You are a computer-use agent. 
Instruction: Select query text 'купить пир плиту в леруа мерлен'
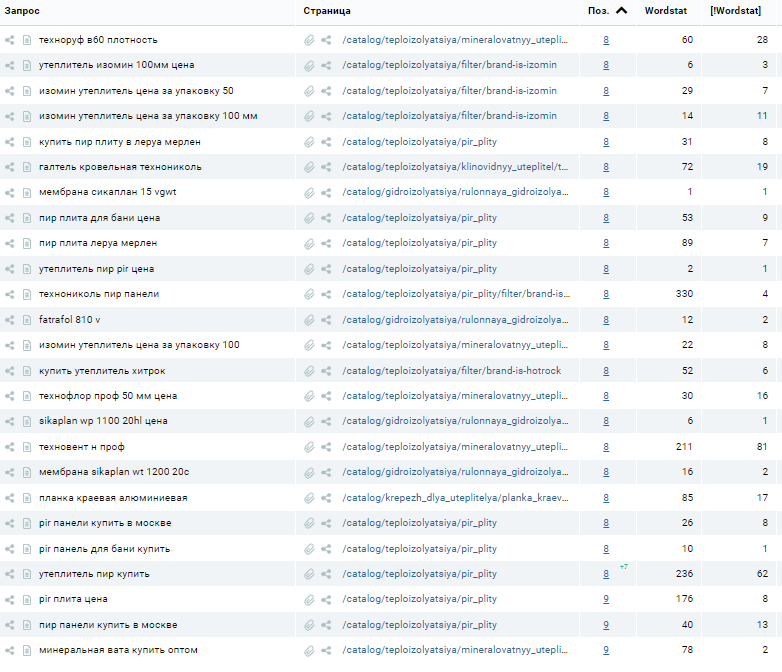click(x=120, y=142)
